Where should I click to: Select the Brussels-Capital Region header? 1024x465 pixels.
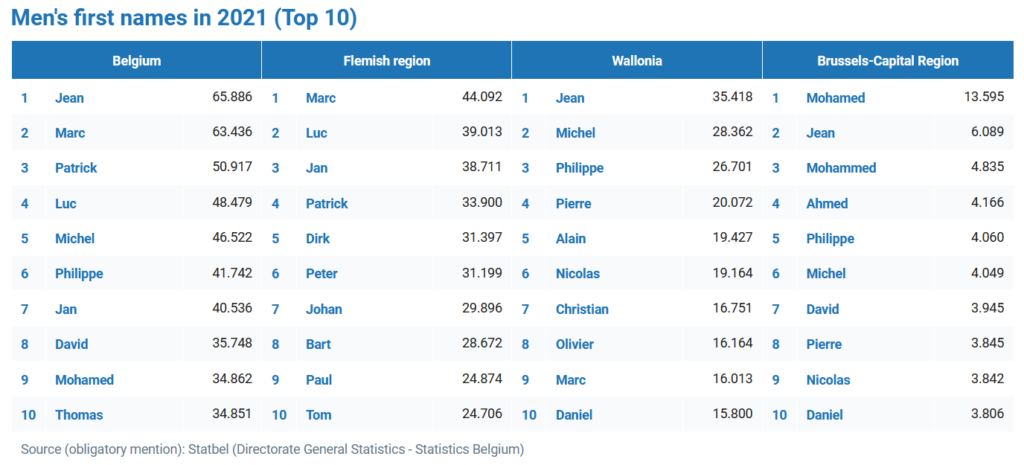click(x=887, y=61)
